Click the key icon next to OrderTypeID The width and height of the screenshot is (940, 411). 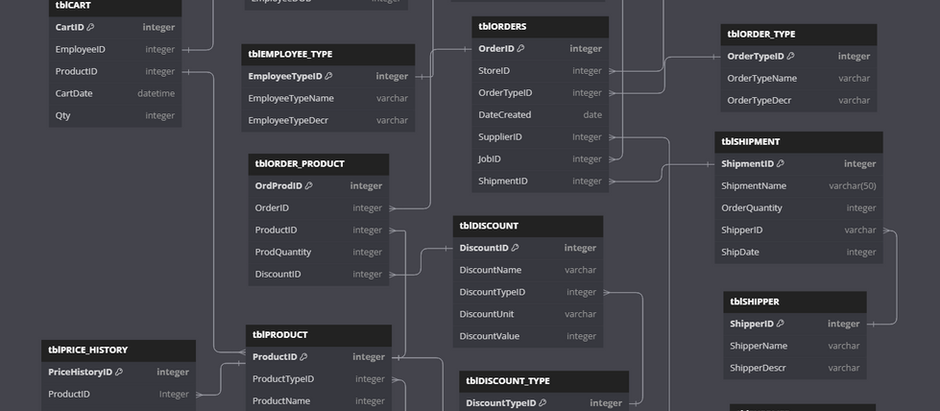(790, 56)
